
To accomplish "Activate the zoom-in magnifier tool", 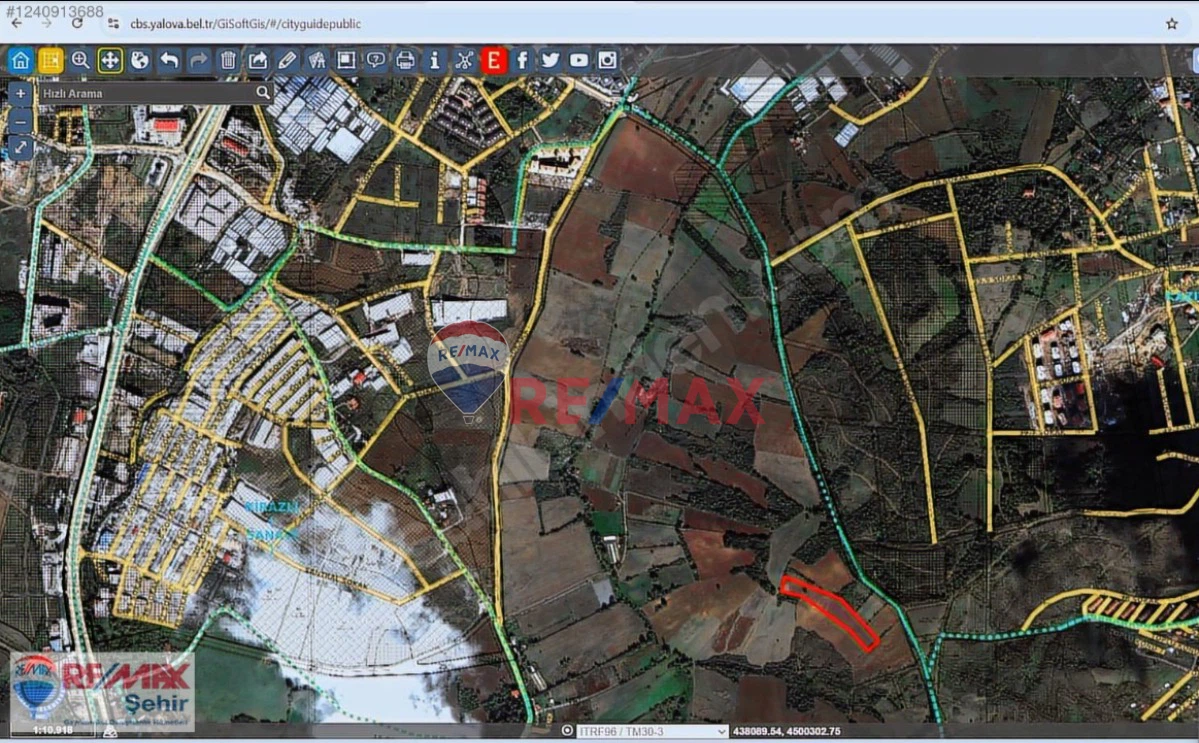I will [x=80, y=60].
